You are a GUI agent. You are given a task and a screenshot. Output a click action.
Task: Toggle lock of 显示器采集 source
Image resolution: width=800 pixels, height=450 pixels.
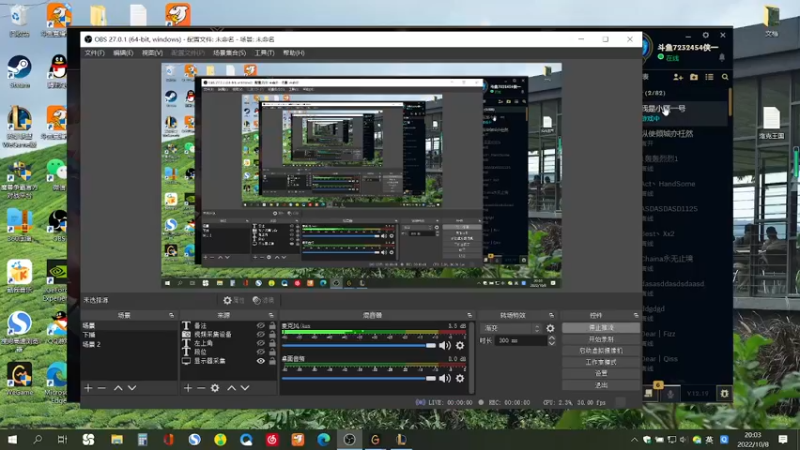(x=272, y=361)
